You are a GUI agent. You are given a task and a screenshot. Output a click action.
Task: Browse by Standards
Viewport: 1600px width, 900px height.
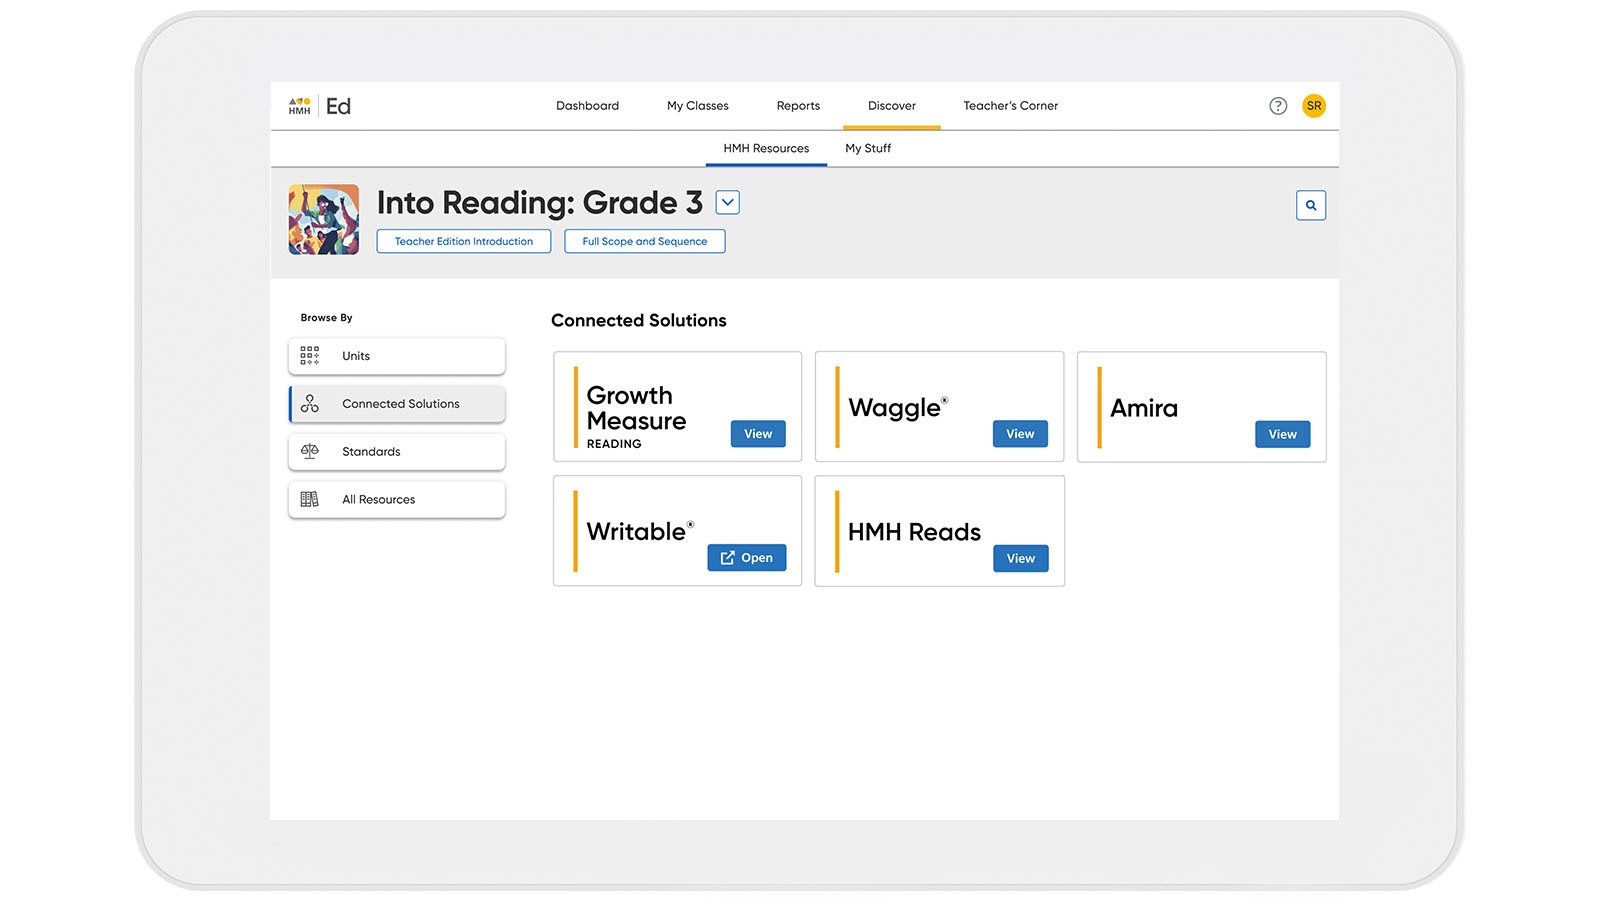tap(397, 452)
